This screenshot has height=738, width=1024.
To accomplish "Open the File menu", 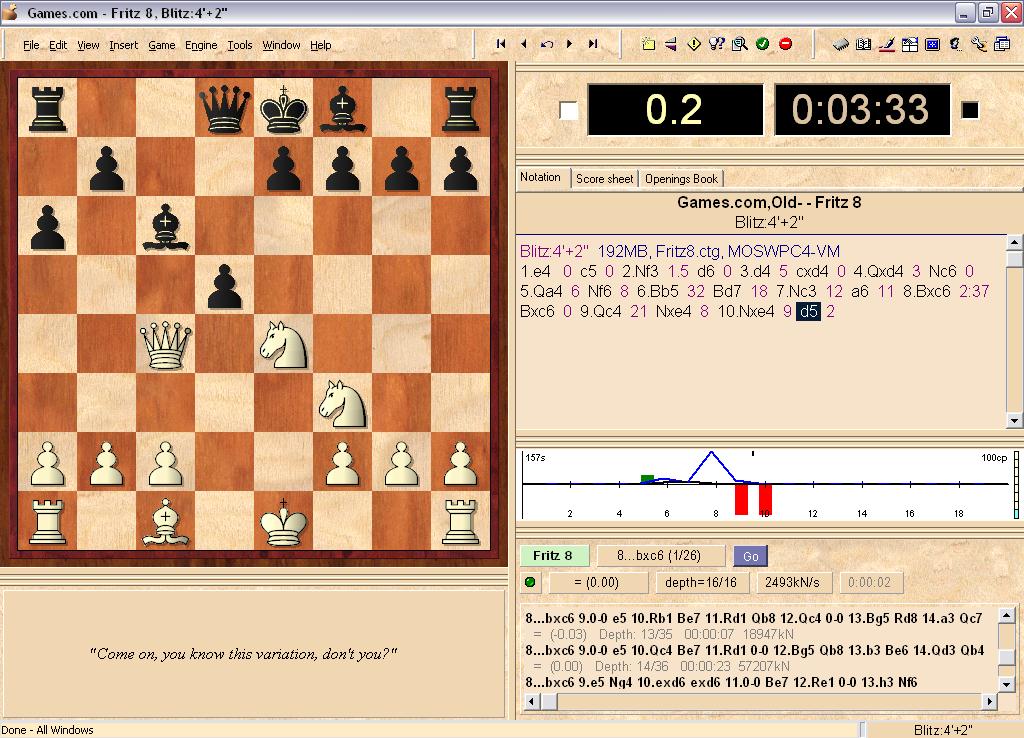I will pos(31,45).
